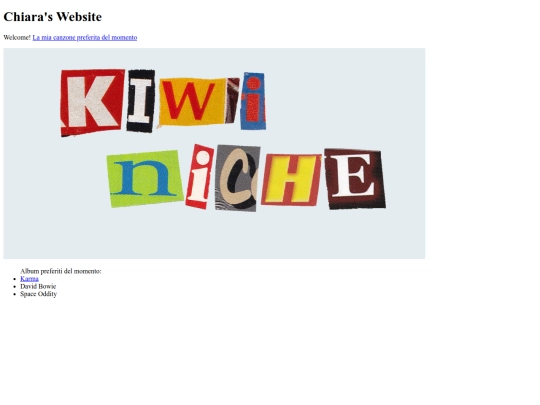Click the white I on black cutout
This screenshot has width=540, height=405.
pos(141,101)
